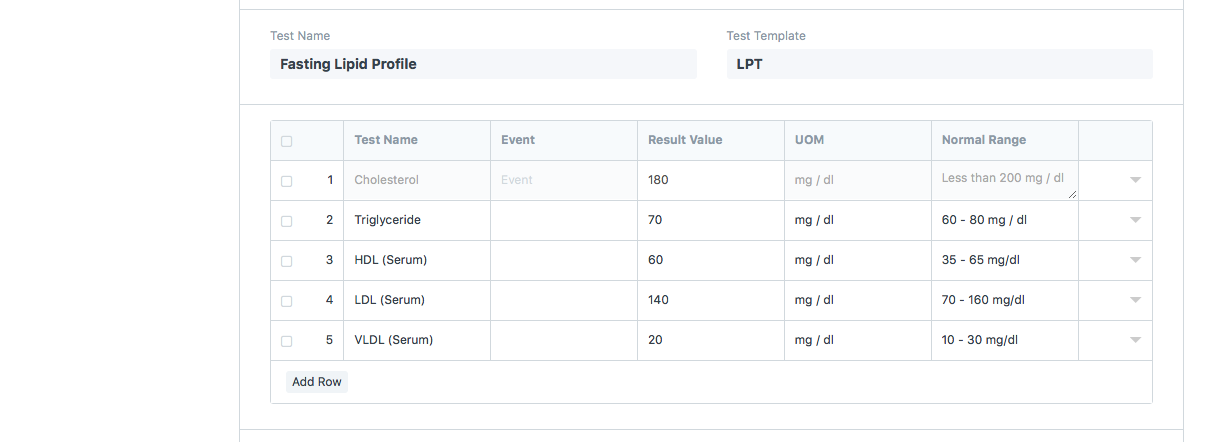The image size is (1229, 442).
Task: Click the Fasting Lipid Profile test name field
Action: point(483,64)
